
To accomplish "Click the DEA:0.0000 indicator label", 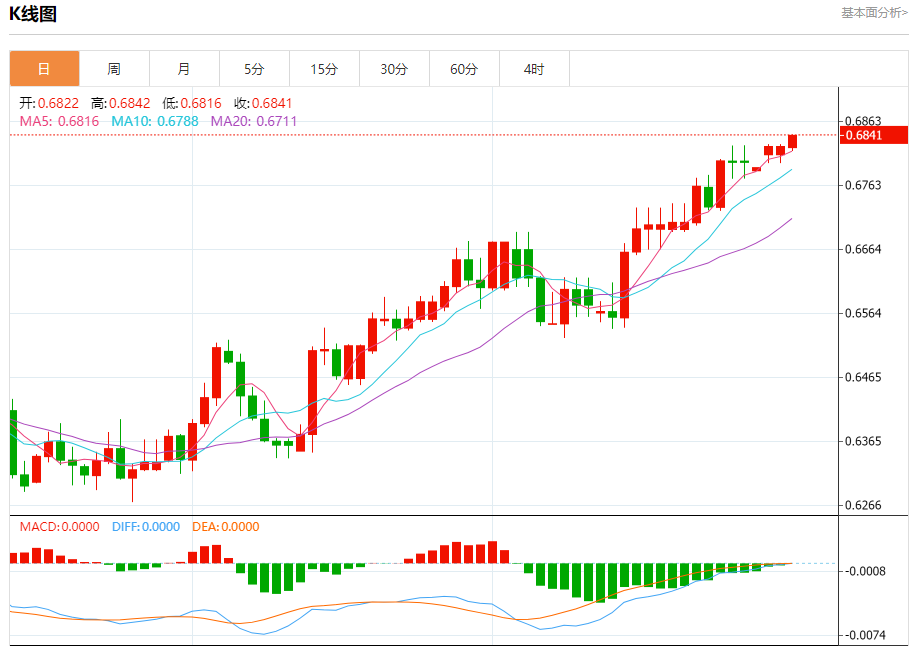I will [226, 527].
